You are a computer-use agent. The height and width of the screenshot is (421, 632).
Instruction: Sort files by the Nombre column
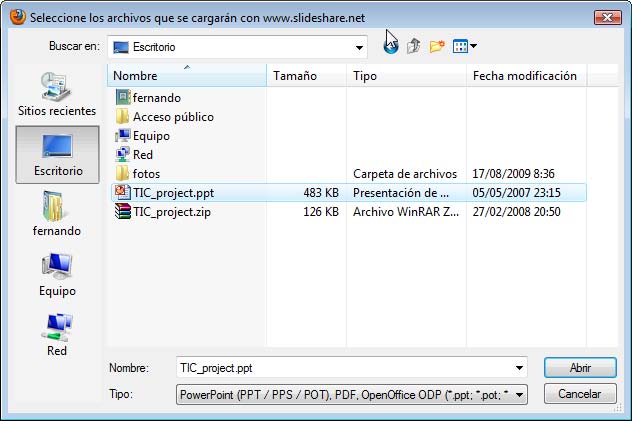(187, 75)
